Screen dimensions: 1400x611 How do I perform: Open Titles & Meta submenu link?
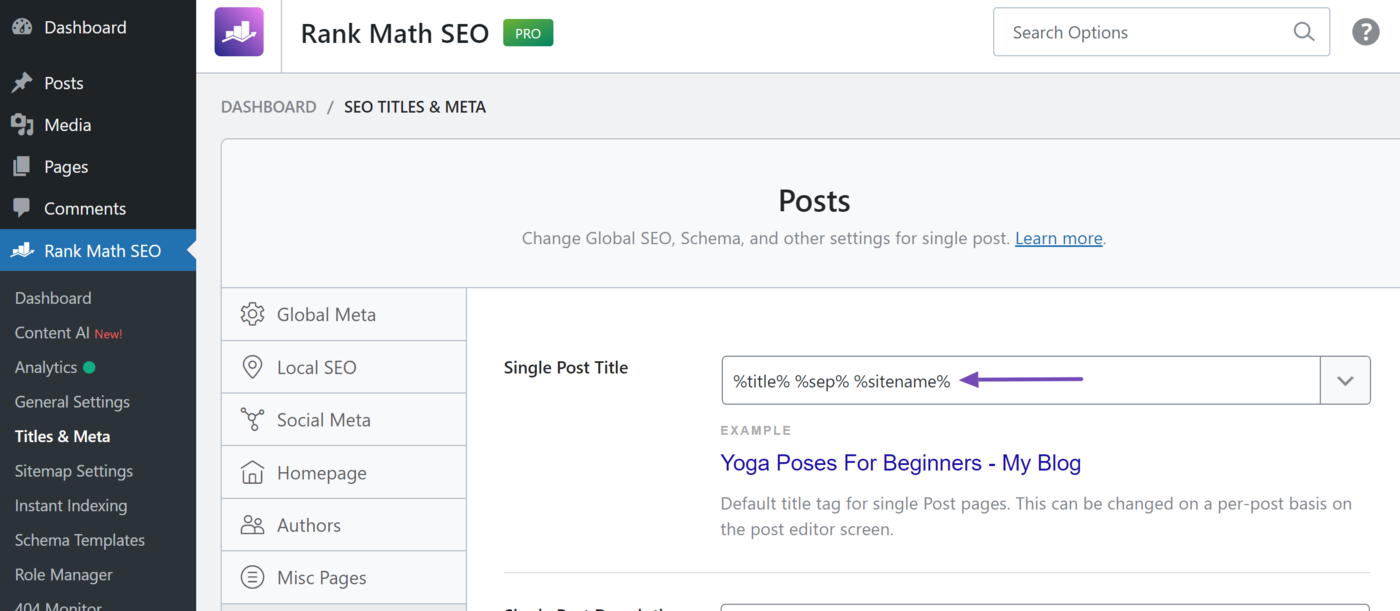tap(62, 436)
